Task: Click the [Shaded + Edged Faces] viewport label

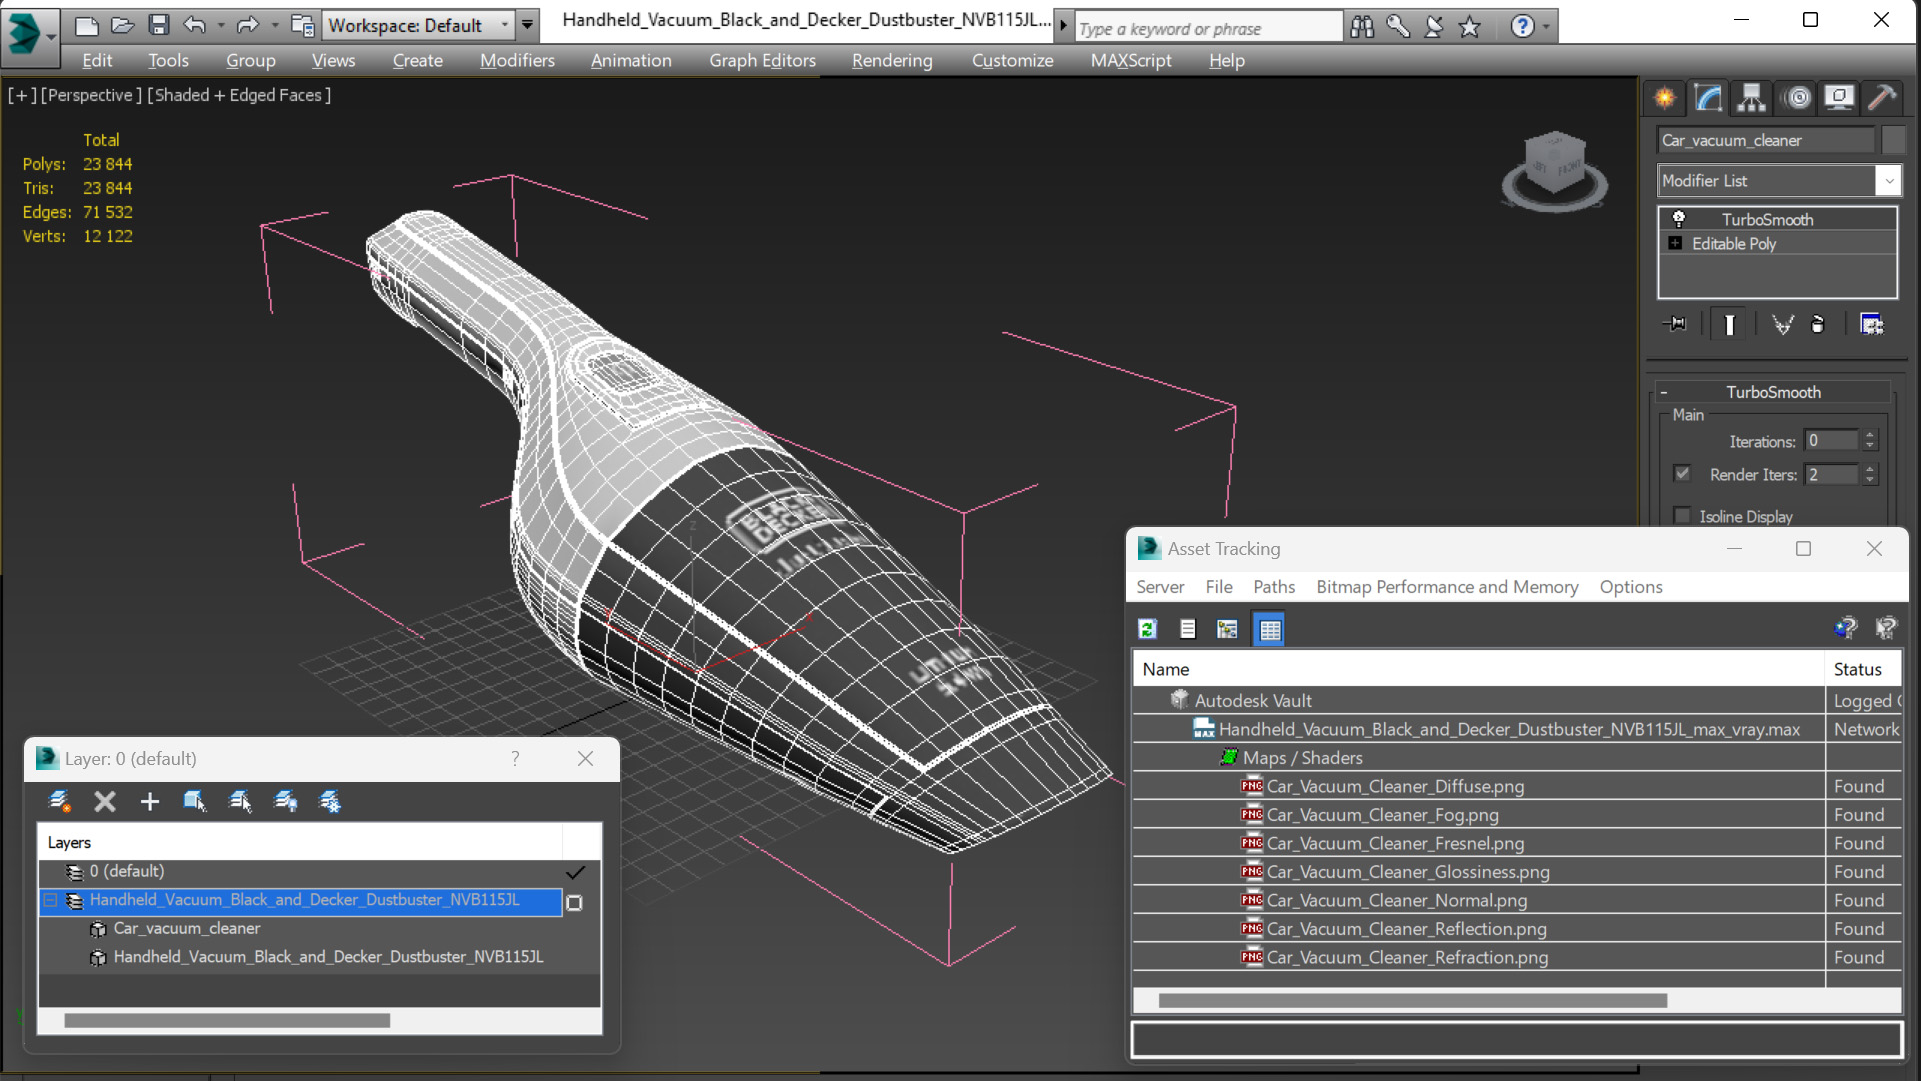Action: [239, 95]
